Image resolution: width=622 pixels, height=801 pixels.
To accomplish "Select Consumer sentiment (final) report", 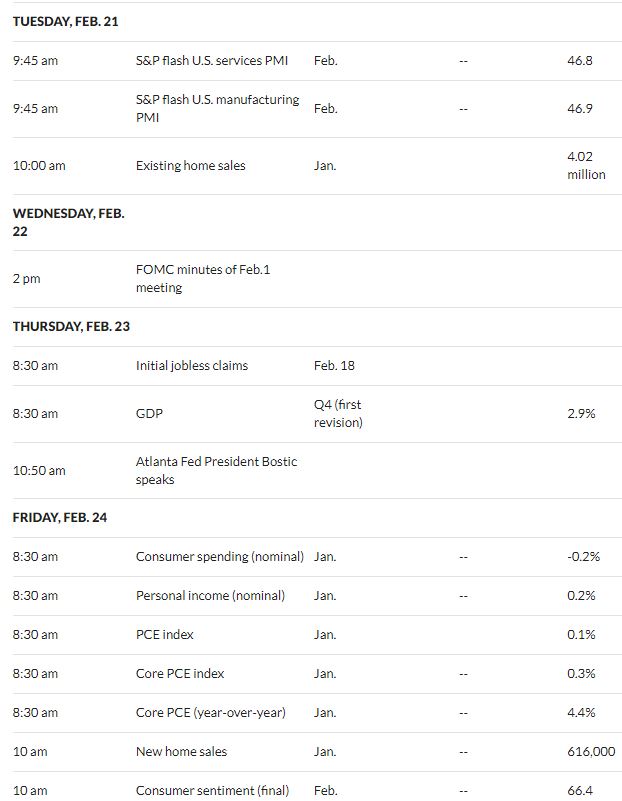I will [x=212, y=790].
